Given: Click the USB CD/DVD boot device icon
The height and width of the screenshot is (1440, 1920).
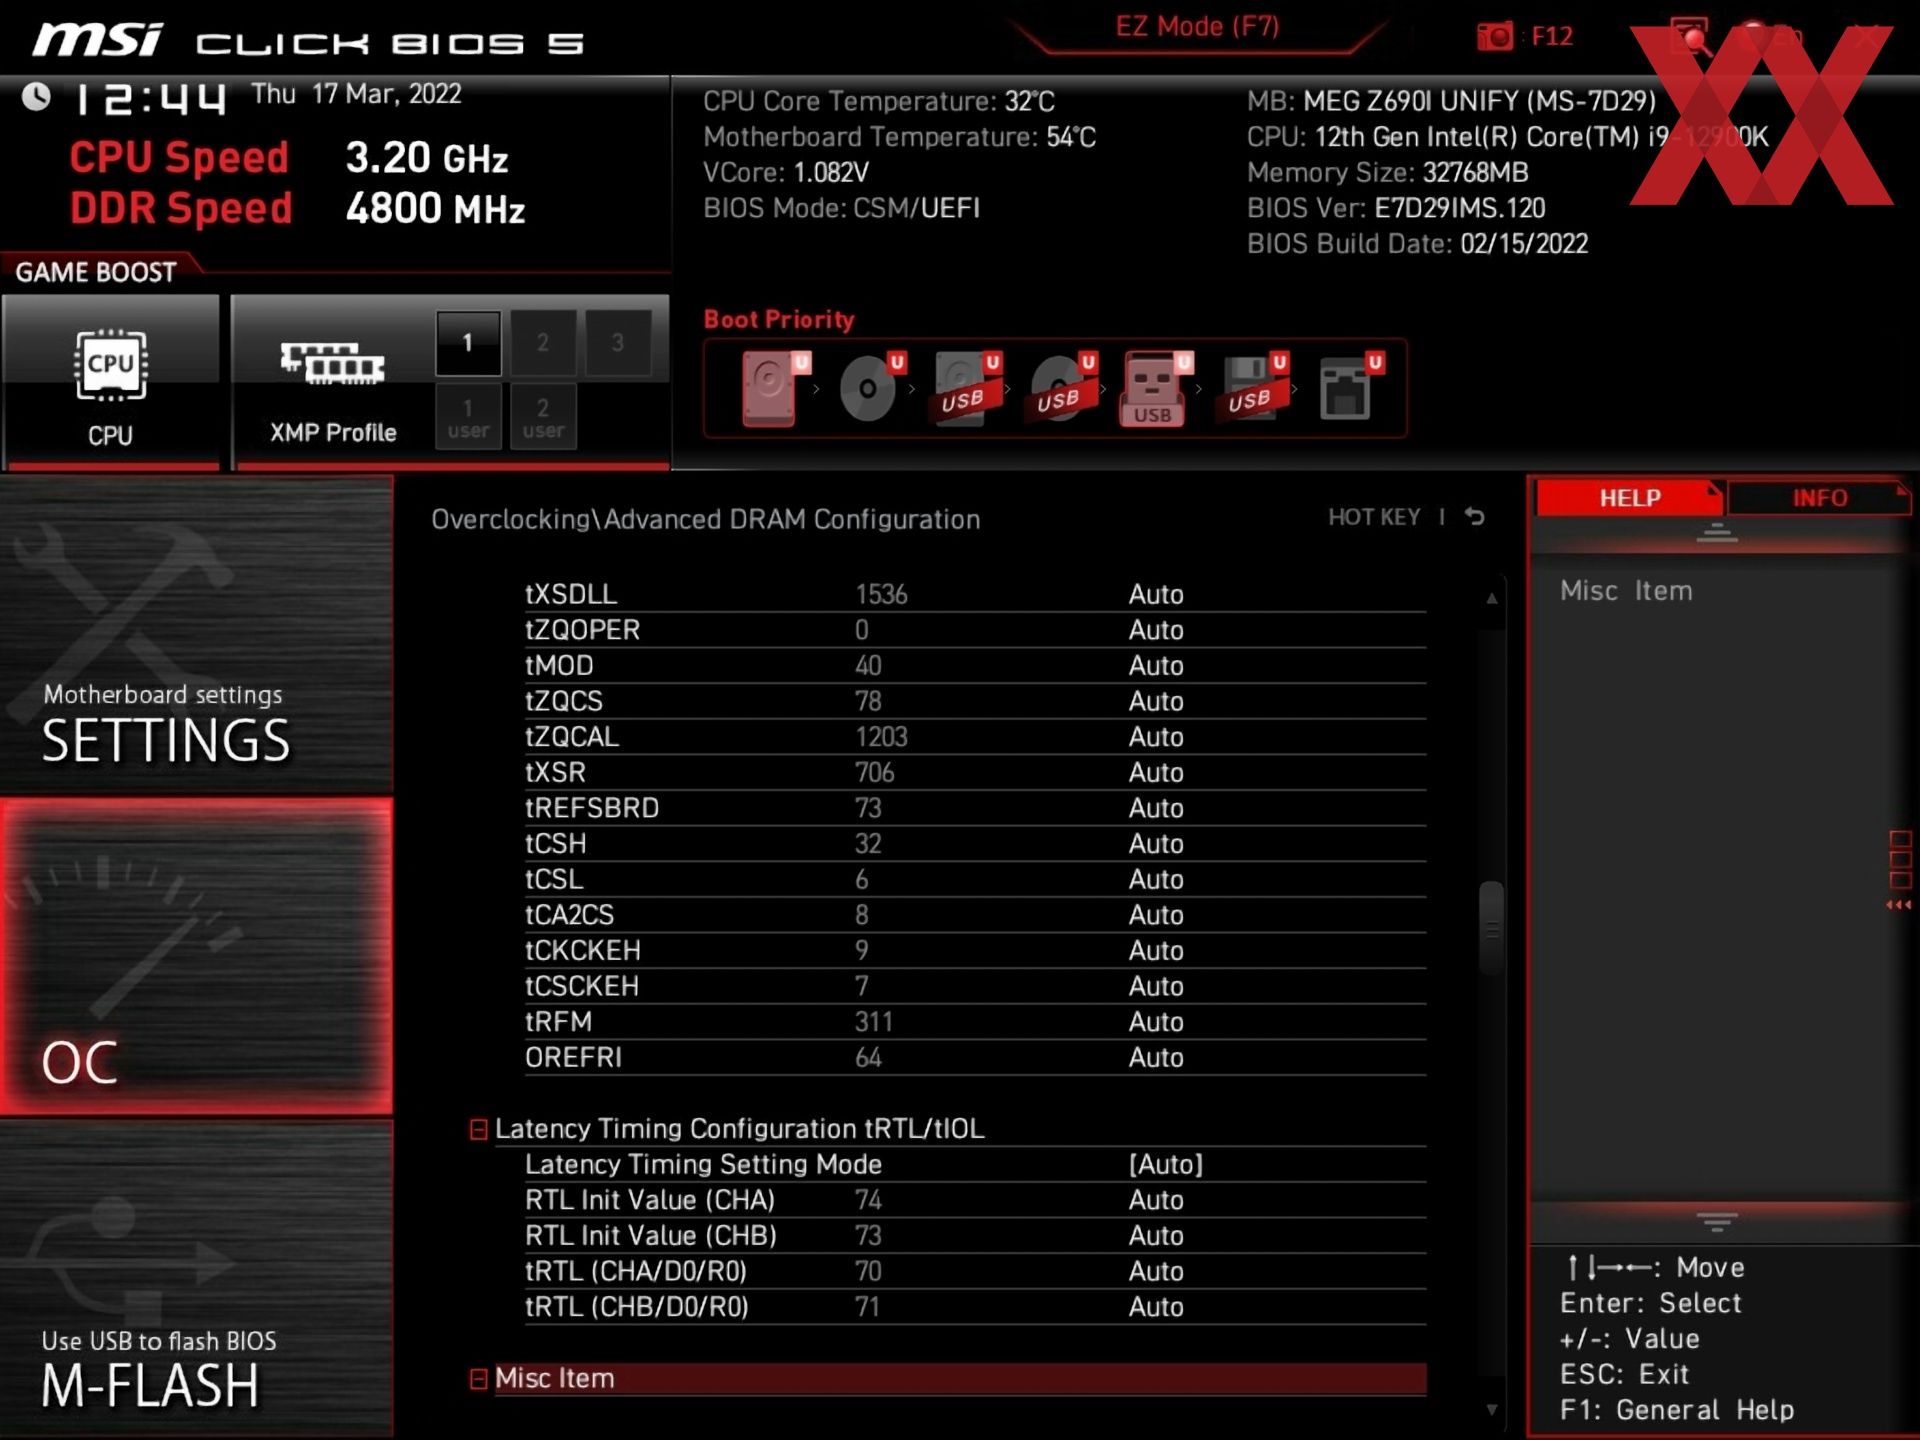Looking at the screenshot, I should [x=1062, y=388].
